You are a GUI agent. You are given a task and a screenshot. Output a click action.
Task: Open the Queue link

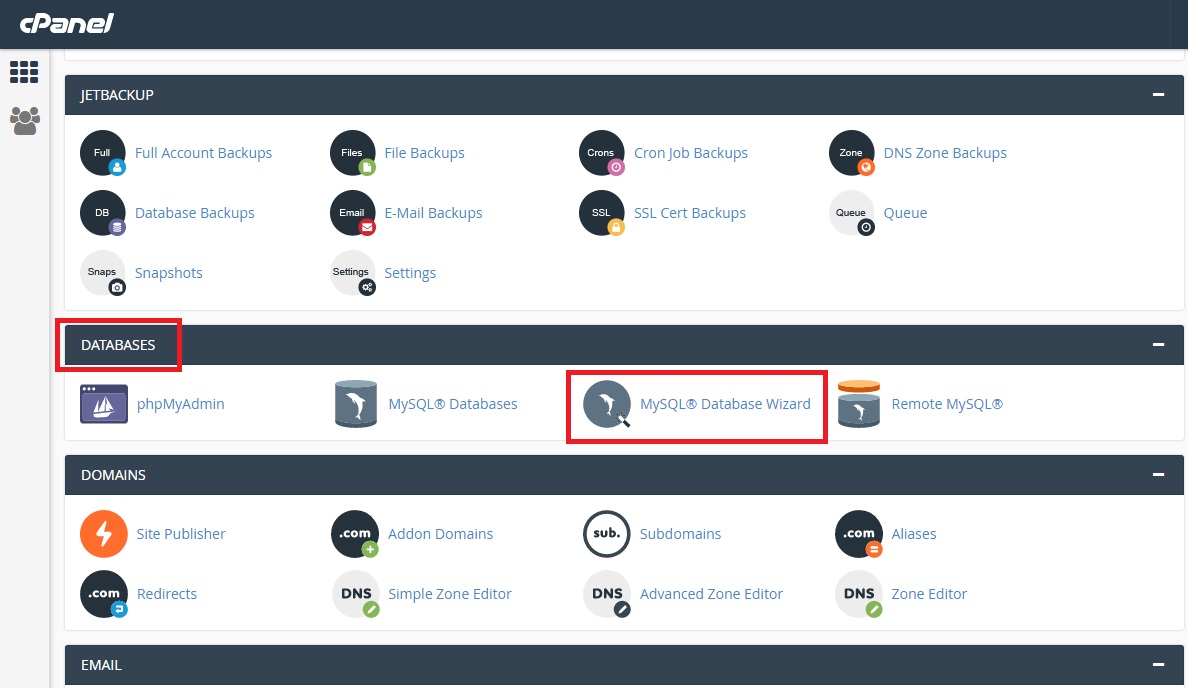(905, 213)
